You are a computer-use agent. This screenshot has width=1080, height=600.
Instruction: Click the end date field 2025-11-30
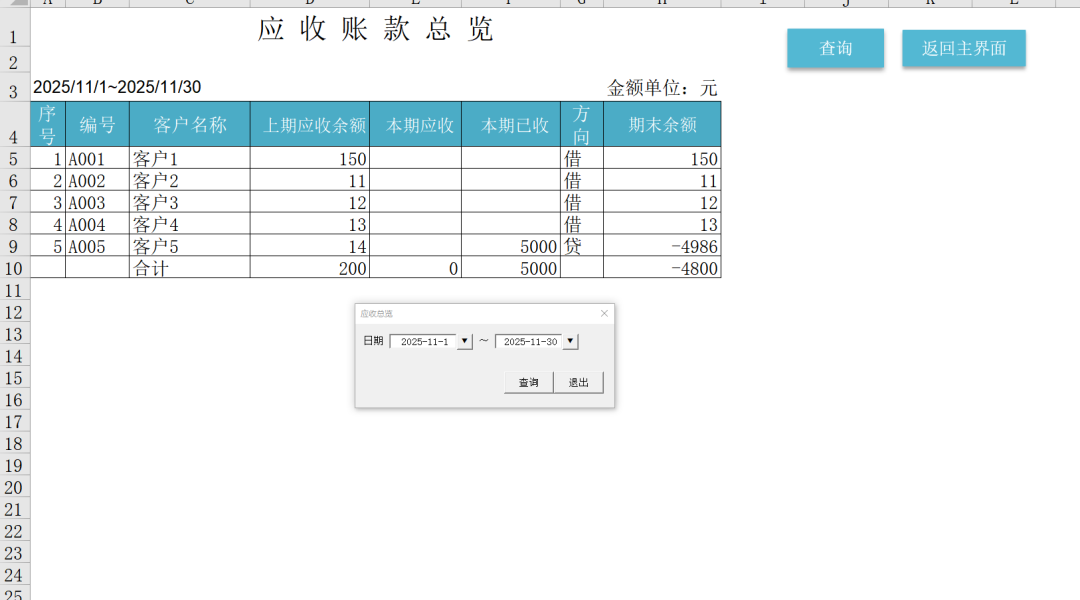(529, 341)
